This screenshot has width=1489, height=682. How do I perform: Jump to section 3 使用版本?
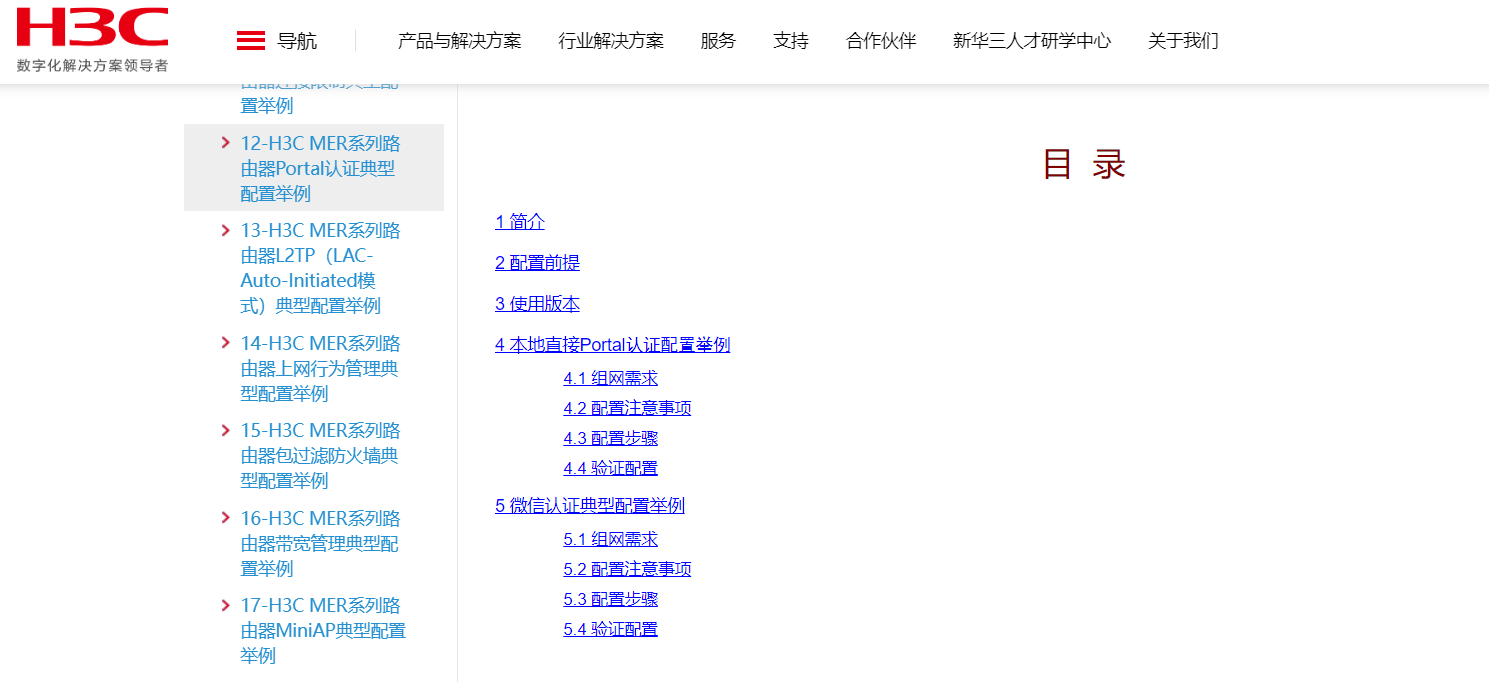[537, 304]
